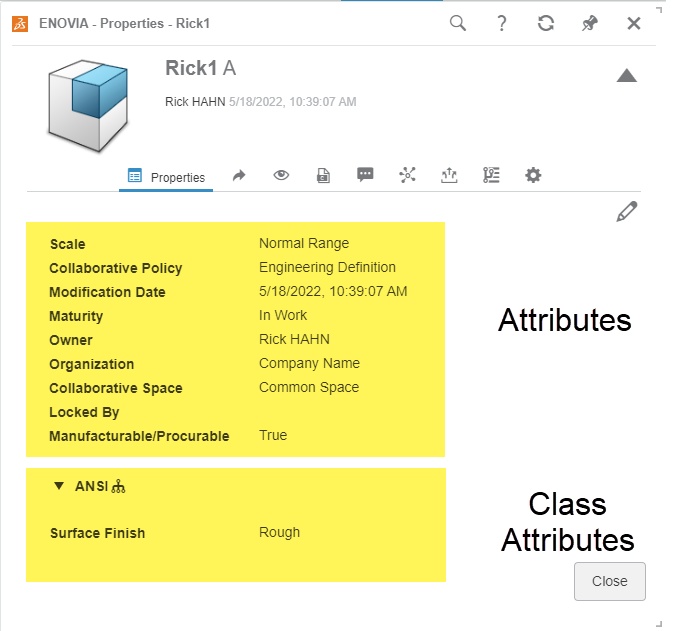Select the Normal Range scale value
The image size is (697, 631).
(x=304, y=244)
